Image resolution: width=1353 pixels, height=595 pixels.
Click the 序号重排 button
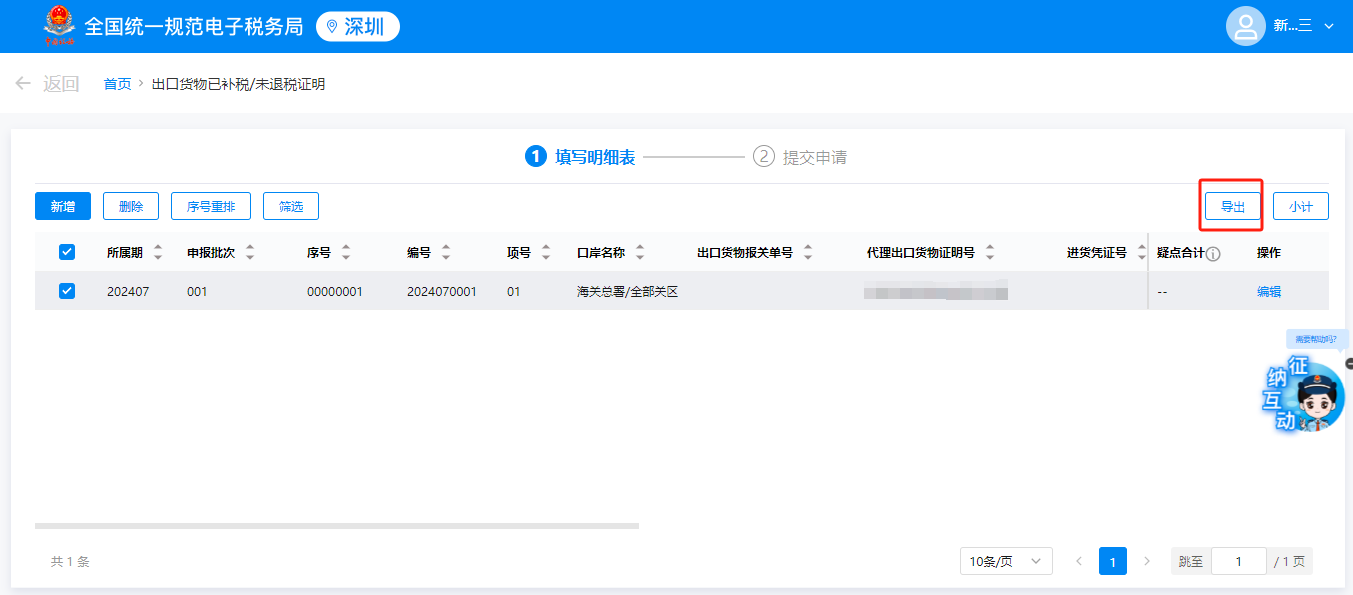tap(211, 206)
